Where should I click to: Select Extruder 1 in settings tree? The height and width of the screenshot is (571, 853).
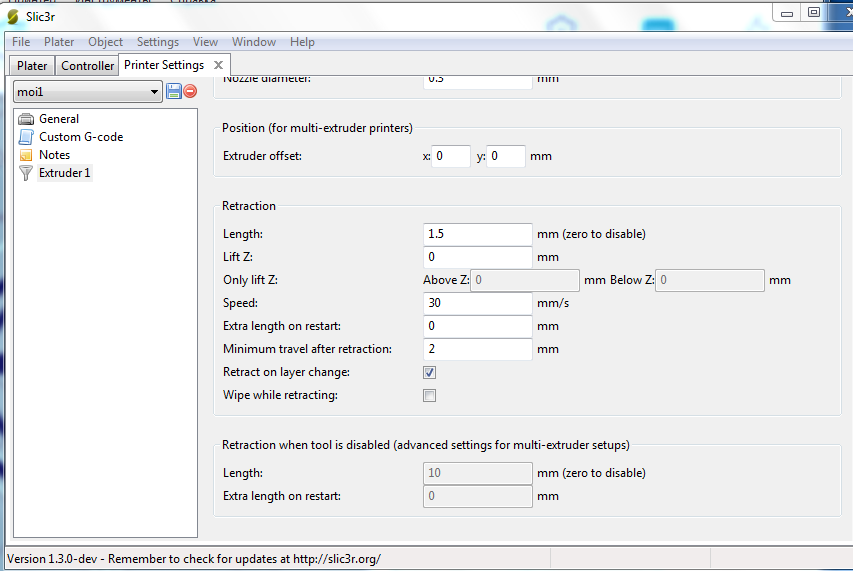coord(64,173)
